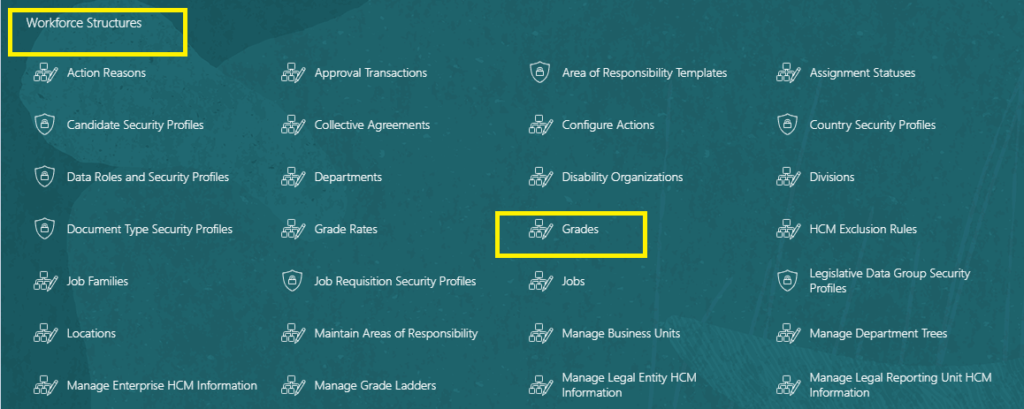The width and height of the screenshot is (1024, 409).
Task: Open the Grade Rates task
Action: click(x=345, y=229)
